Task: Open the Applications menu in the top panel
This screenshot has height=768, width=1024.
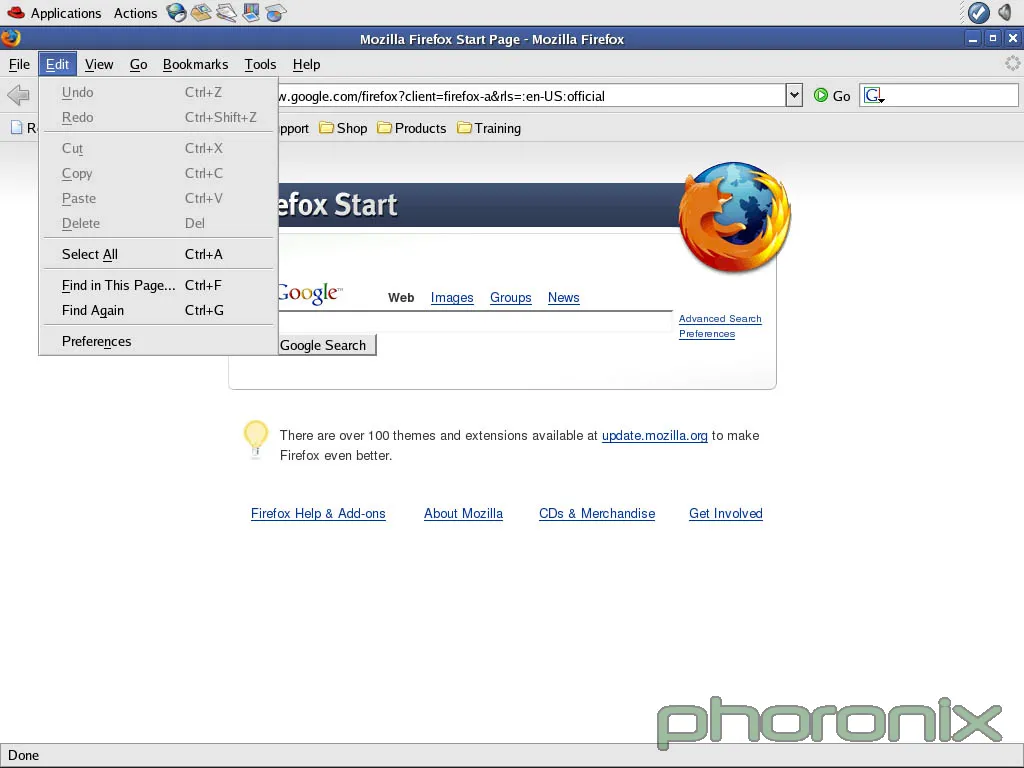Action: (66, 13)
